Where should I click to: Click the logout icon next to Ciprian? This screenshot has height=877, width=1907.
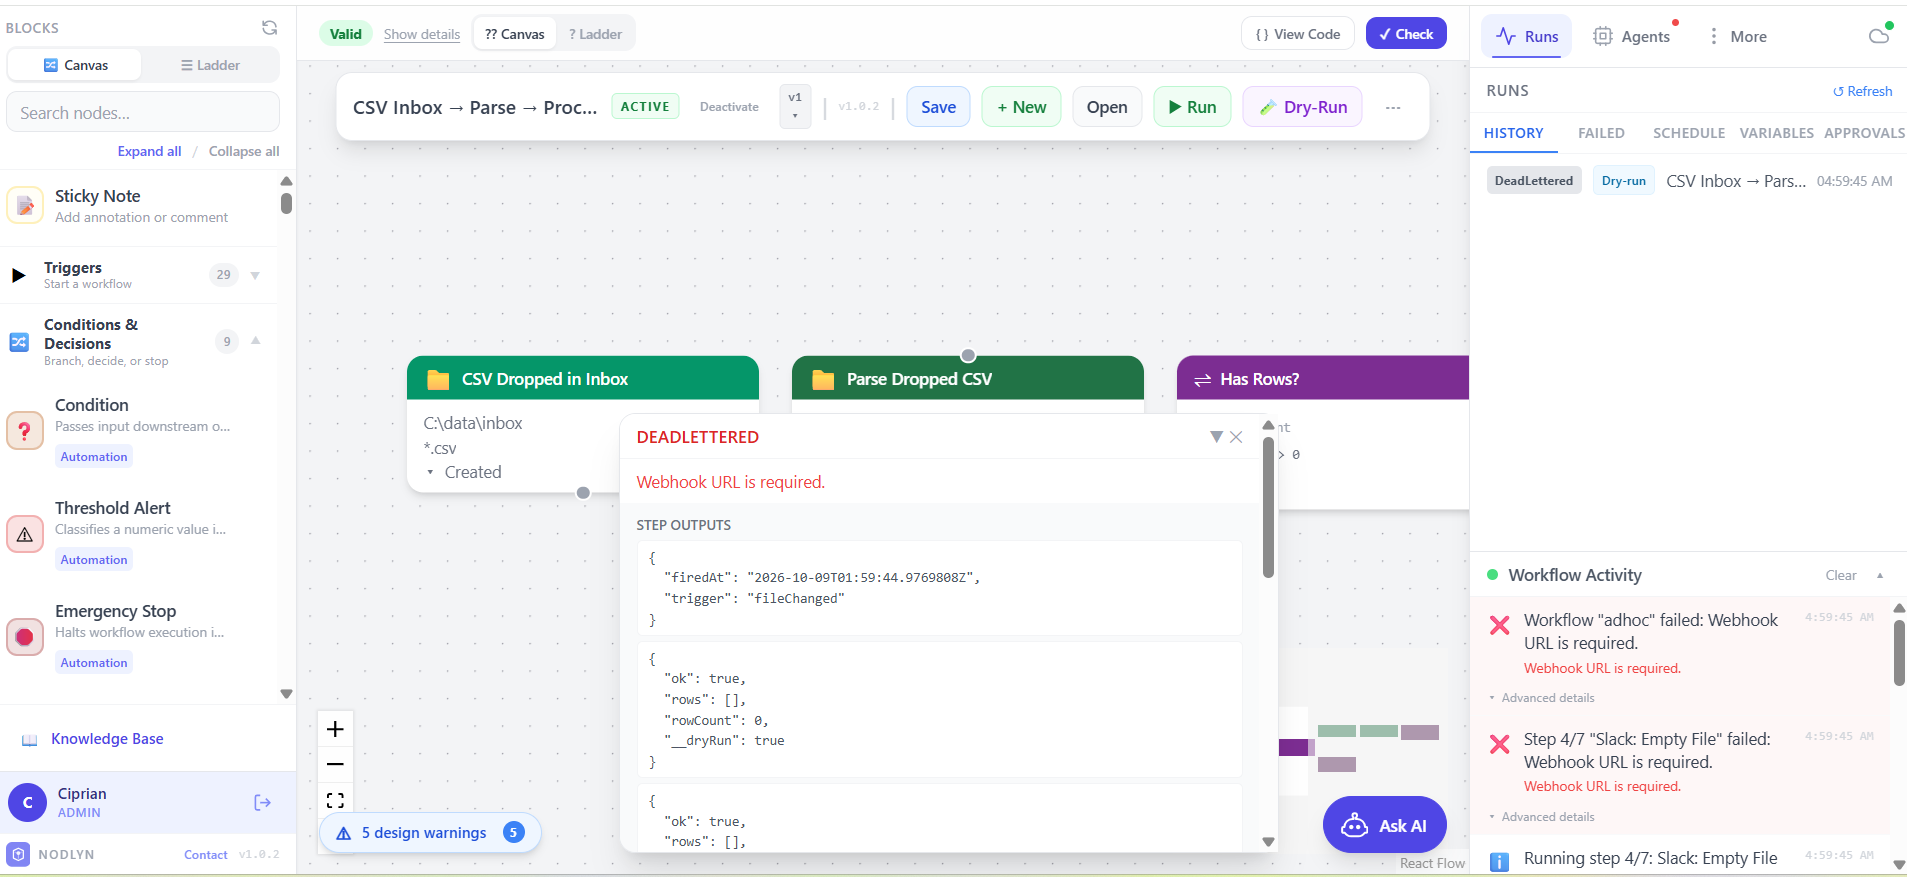(262, 802)
